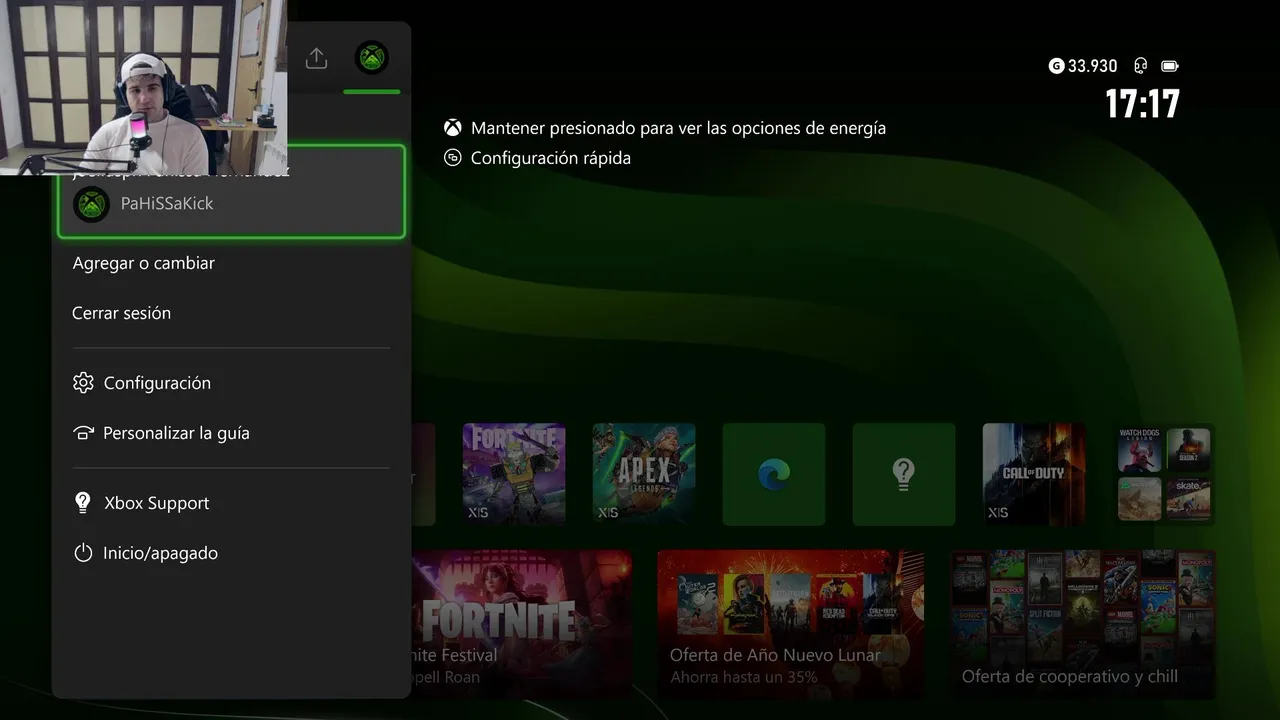Open the Microsoft Edge tile
The width and height of the screenshot is (1280, 720).
coord(774,474)
